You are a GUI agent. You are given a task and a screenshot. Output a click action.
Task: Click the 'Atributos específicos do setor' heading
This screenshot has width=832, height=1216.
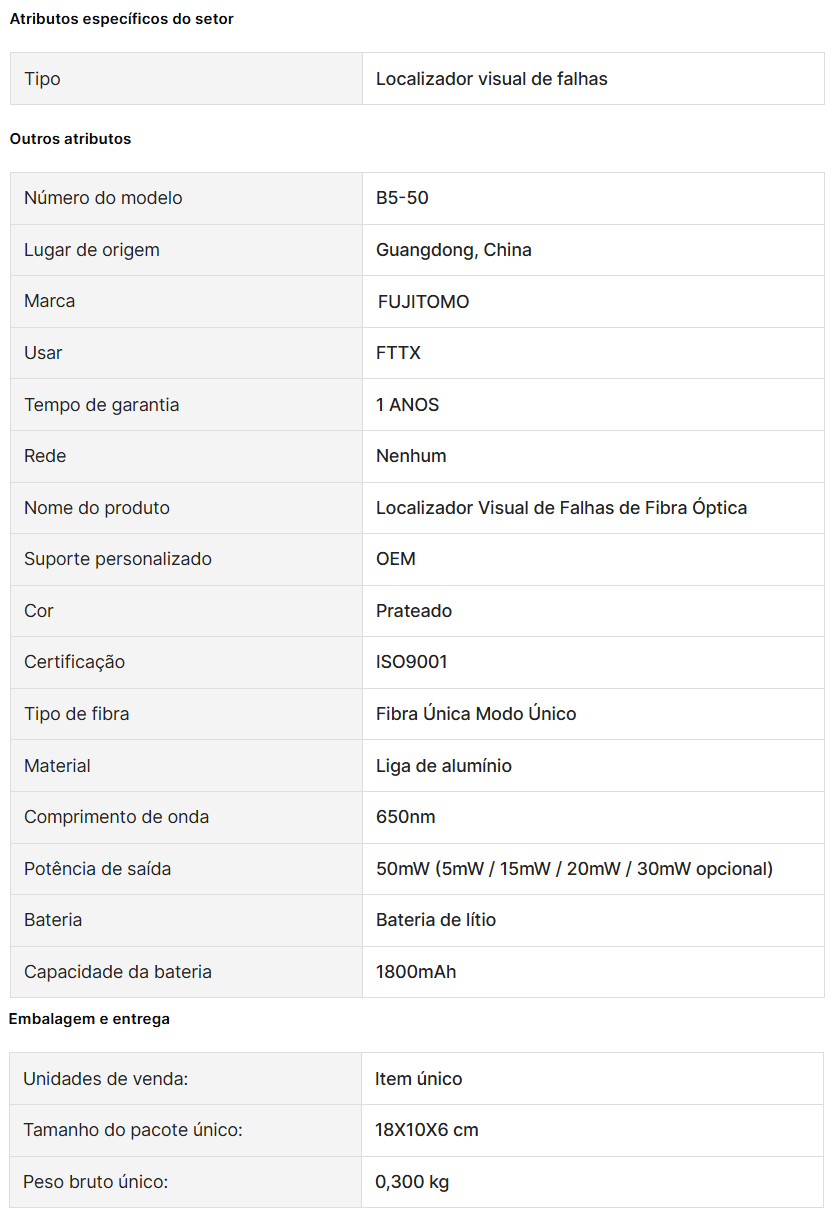point(121,19)
